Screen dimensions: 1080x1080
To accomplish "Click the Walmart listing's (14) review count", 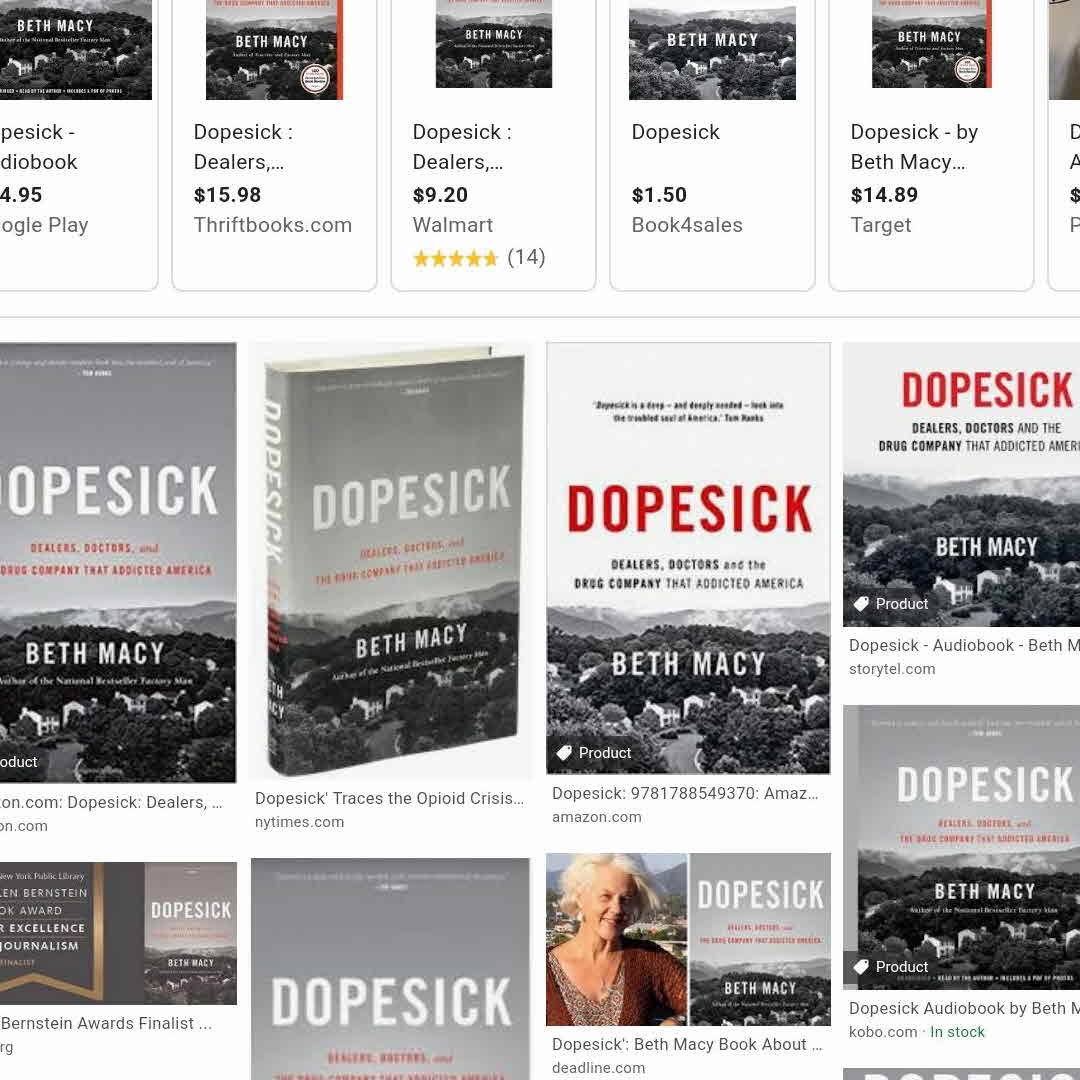I will [x=526, y=258].
